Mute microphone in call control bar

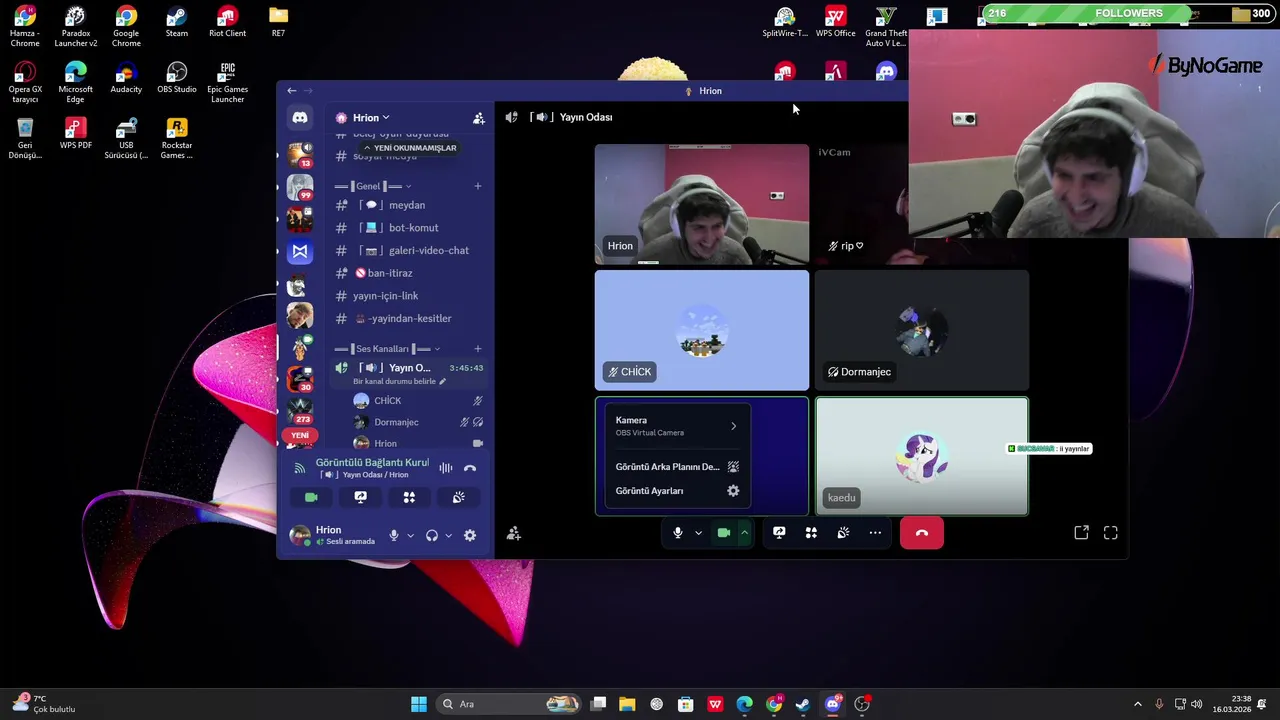678,533
